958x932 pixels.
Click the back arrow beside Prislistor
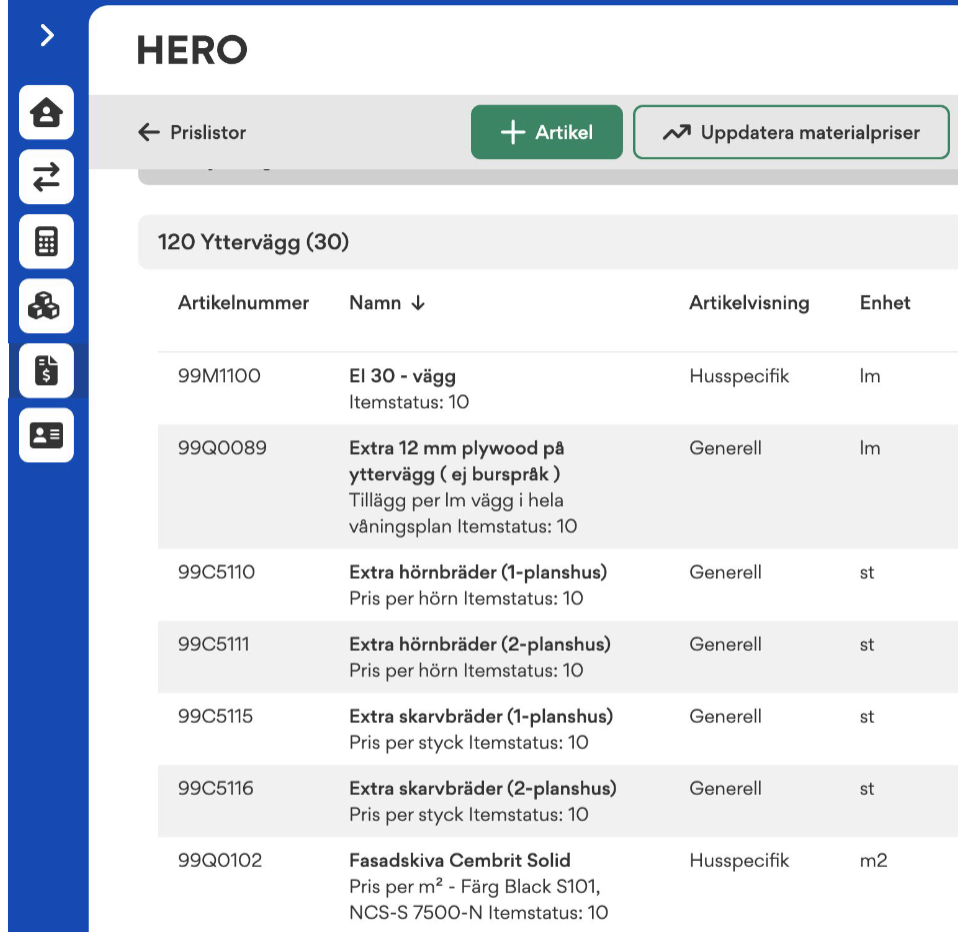149,132
